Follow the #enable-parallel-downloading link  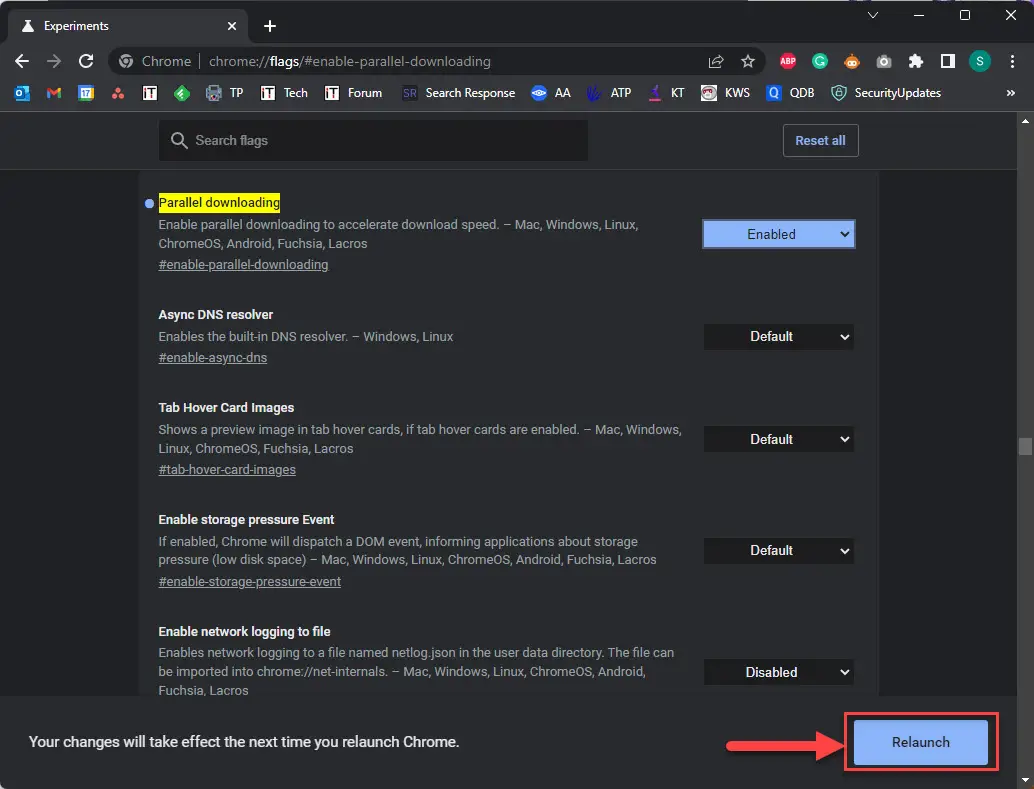point(243,265)
